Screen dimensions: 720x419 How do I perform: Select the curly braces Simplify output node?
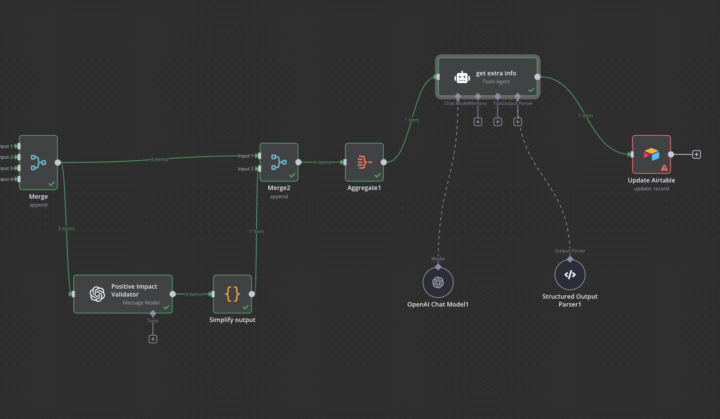(232, 294)
